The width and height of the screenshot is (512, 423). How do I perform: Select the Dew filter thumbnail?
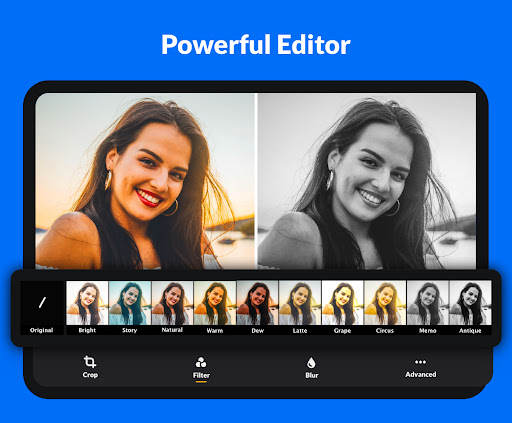tap(257, 303)
